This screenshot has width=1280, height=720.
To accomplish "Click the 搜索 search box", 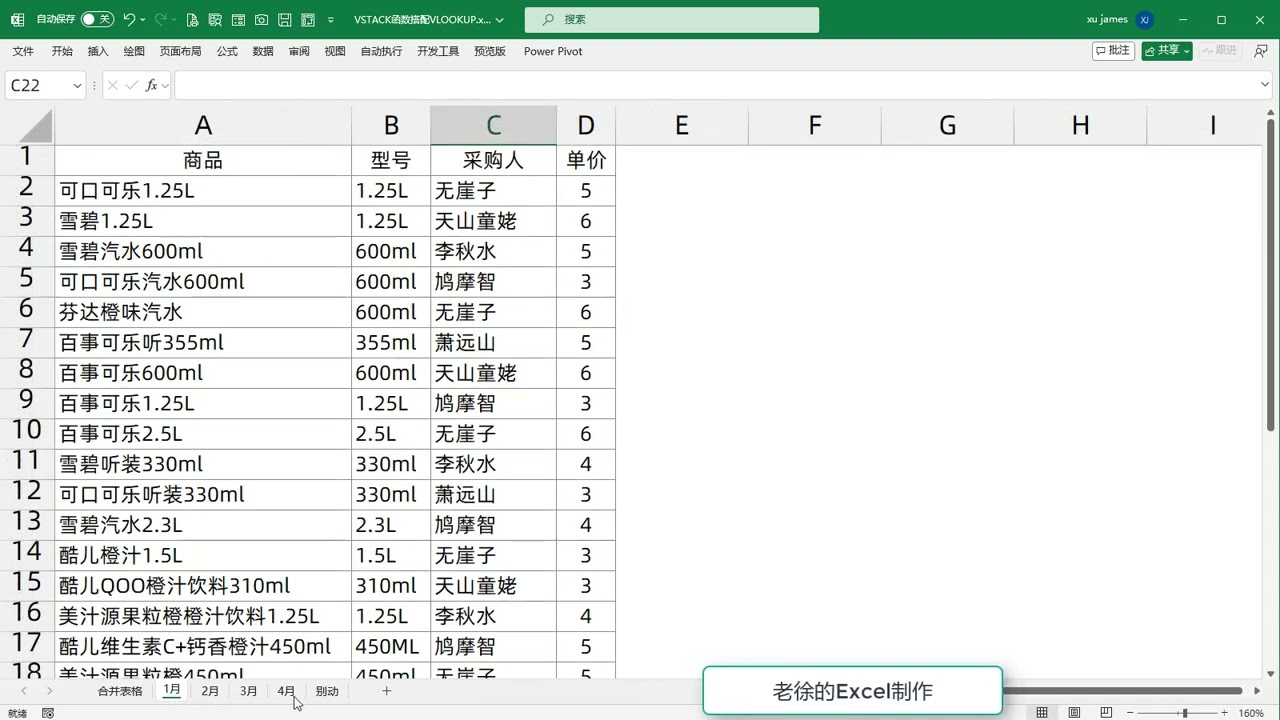I will (672, 19).
